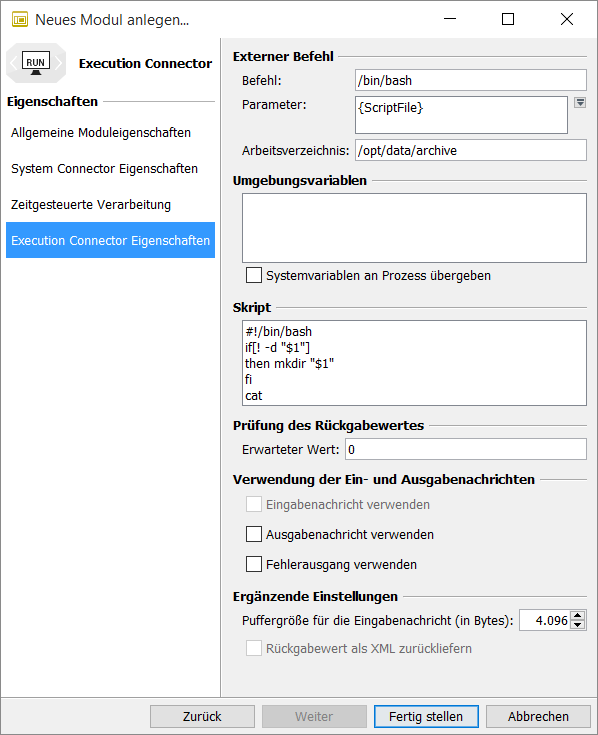Click the Zurück button
This screenshot has width=598, height=735.
[202, 716]
